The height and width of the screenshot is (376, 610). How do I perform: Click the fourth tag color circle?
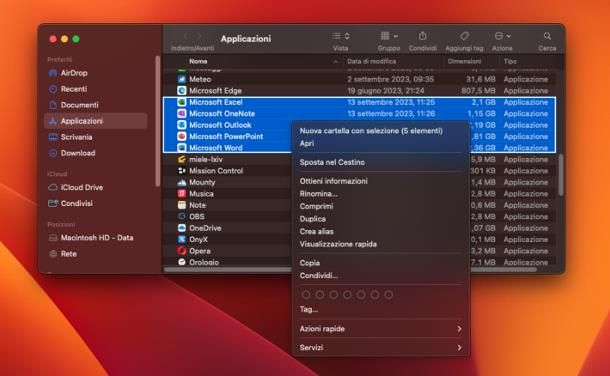pos(347,295)
